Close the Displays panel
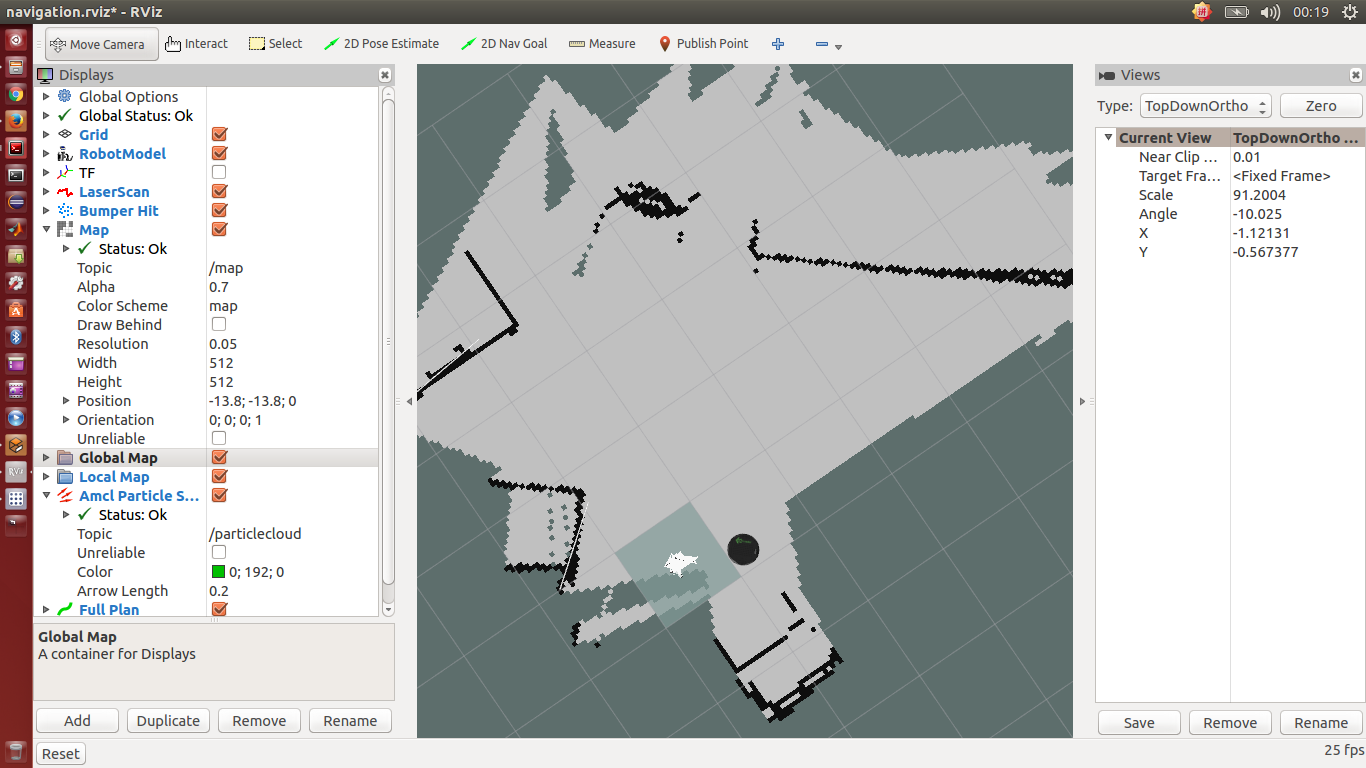Screen dimensions: 1366x768 [385, 75]
